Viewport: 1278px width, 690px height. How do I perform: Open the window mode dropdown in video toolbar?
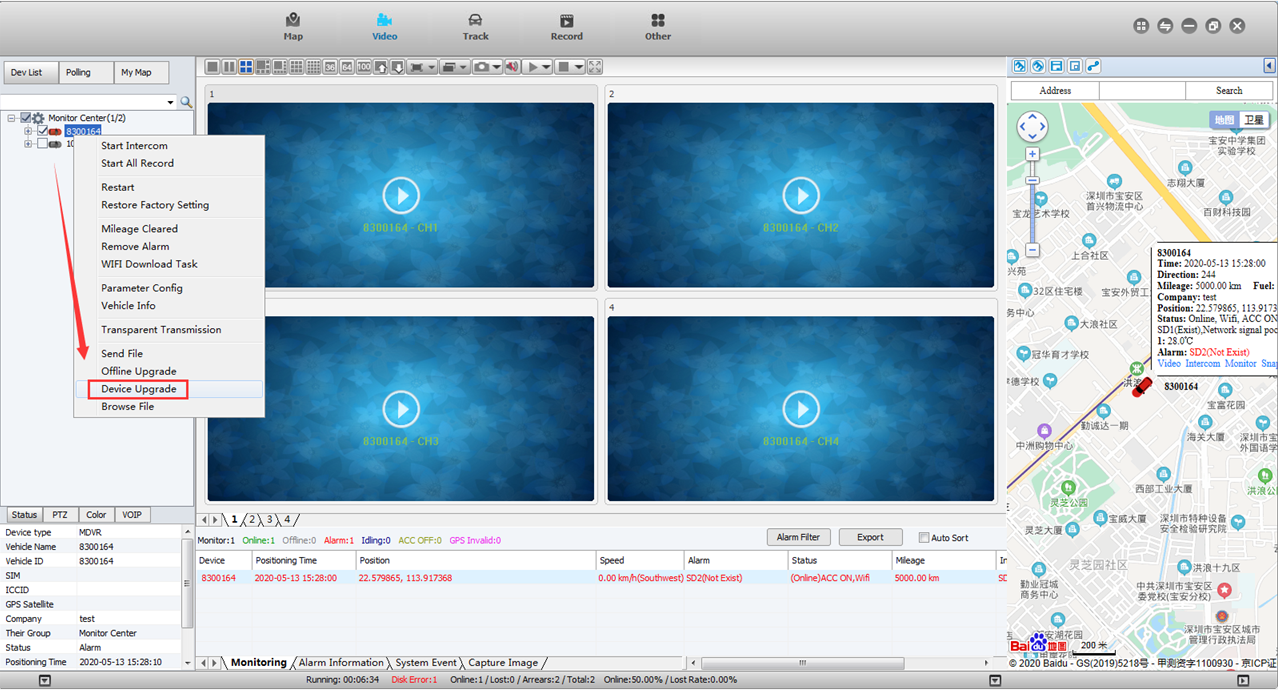tap(463, 67)
